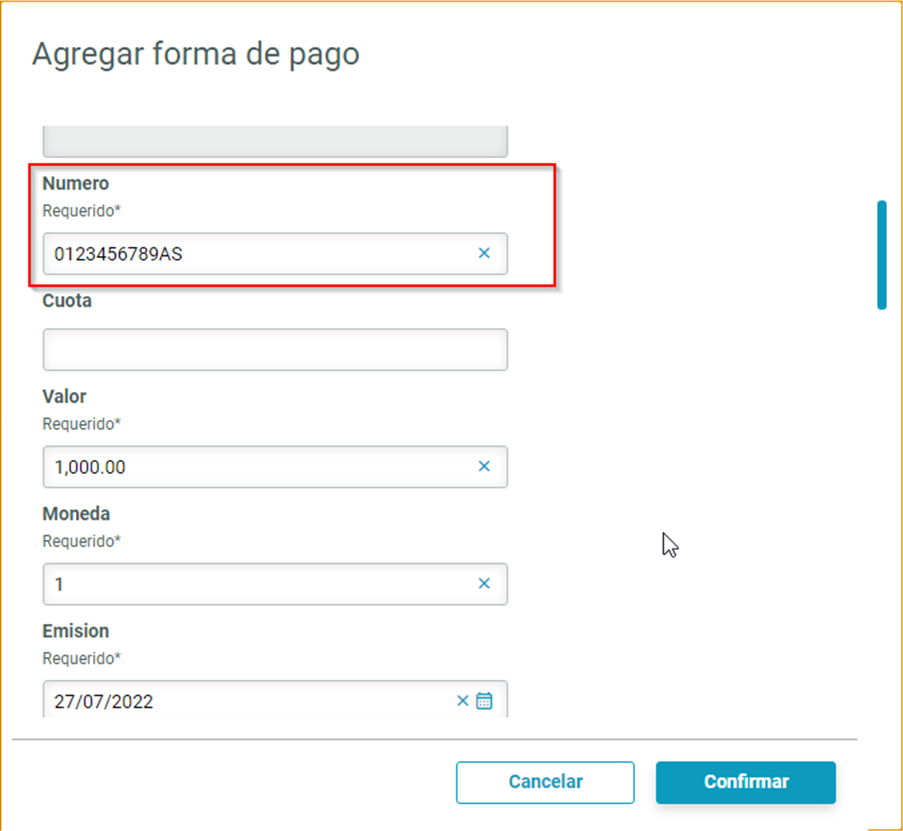This screenshot has height=831, width=903.
Task: Click the bold "Emision" label text
Action: (x=76, y=631)
